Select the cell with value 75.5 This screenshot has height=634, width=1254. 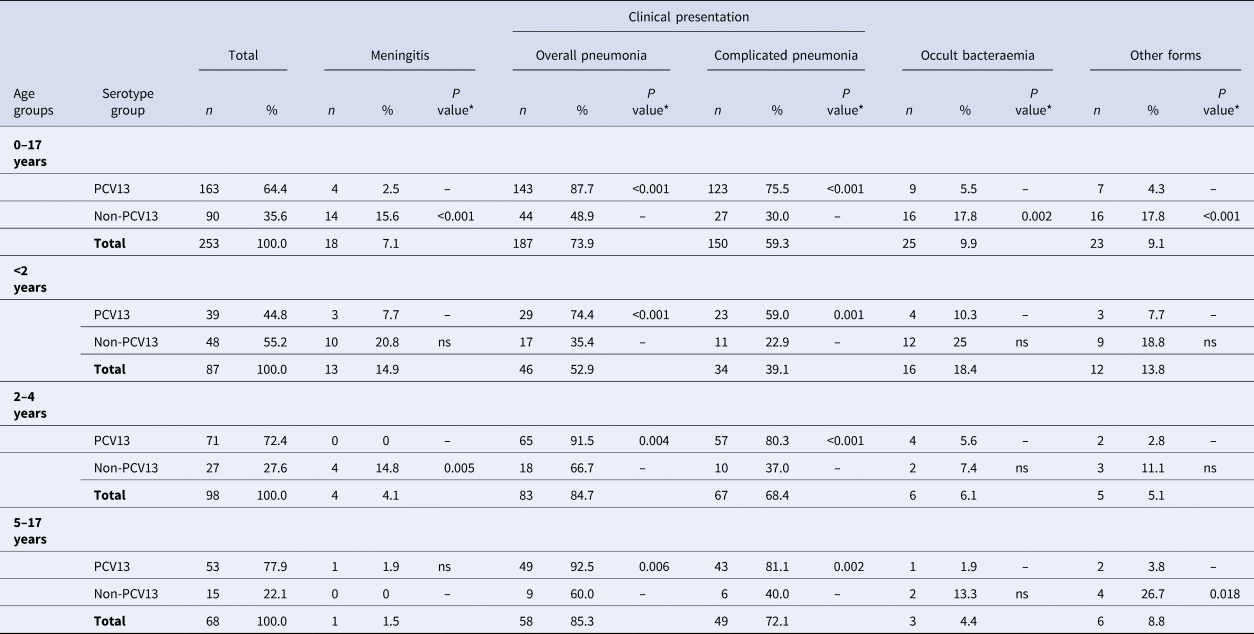tap(777, 188)
